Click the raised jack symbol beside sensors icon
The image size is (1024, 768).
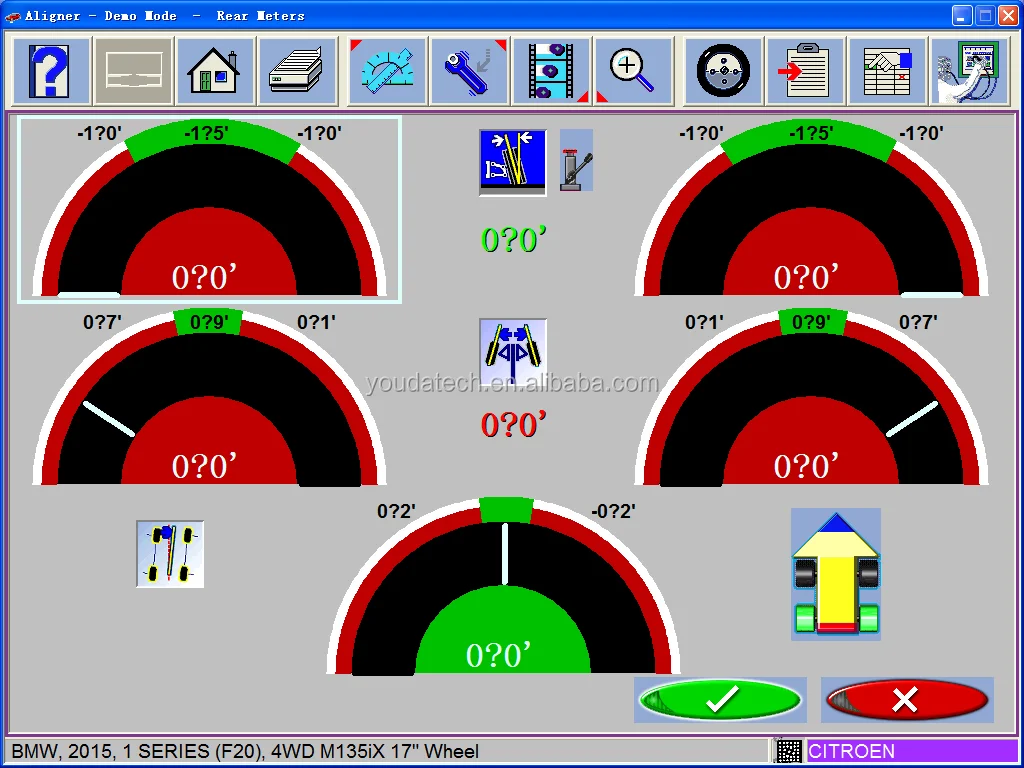(577, 160)
